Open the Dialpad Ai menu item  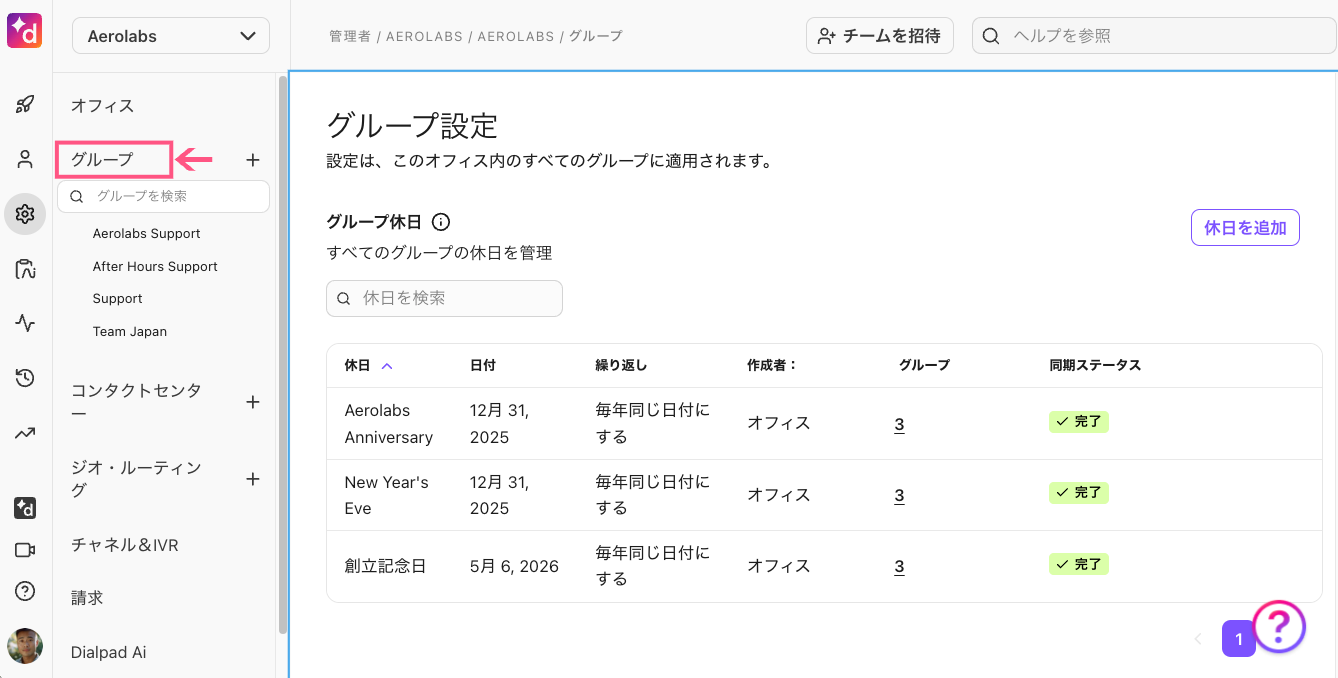click(x=109, y=652)
